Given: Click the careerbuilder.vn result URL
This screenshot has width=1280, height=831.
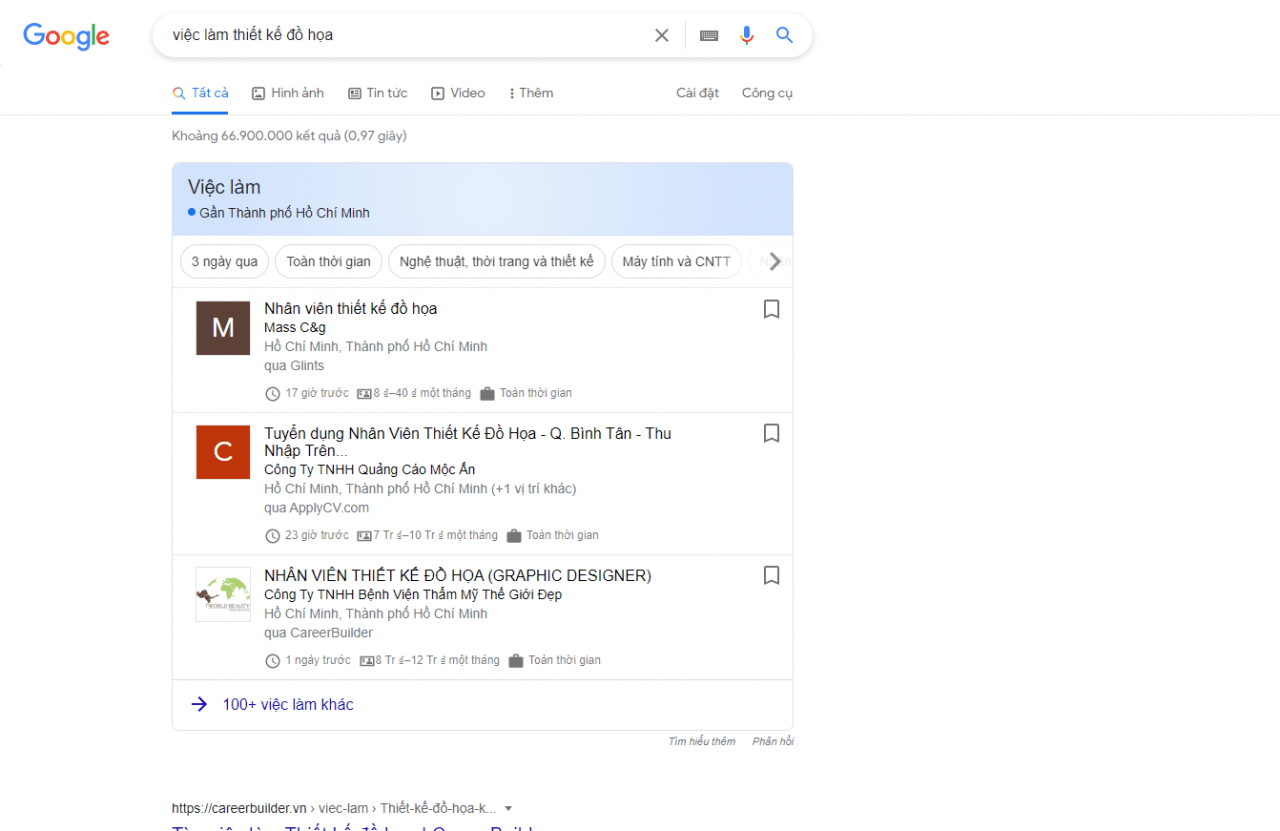Looking at the screenshot, I should (x=334, y=808).
